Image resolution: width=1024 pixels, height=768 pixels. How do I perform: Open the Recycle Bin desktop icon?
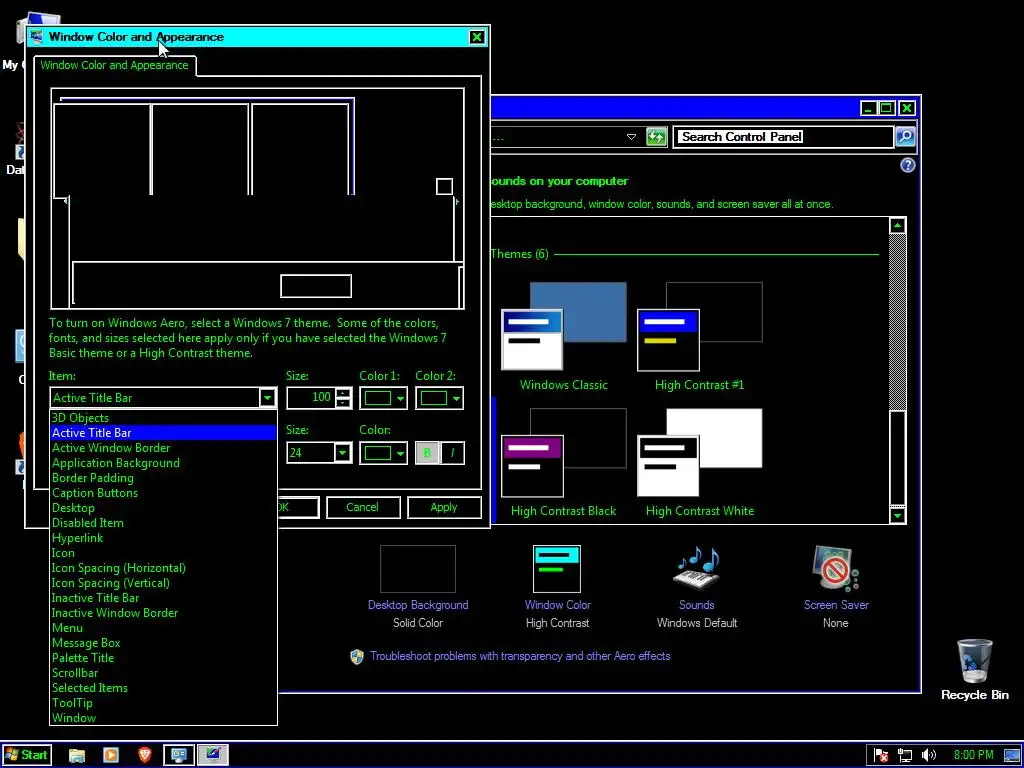point(974,669)
